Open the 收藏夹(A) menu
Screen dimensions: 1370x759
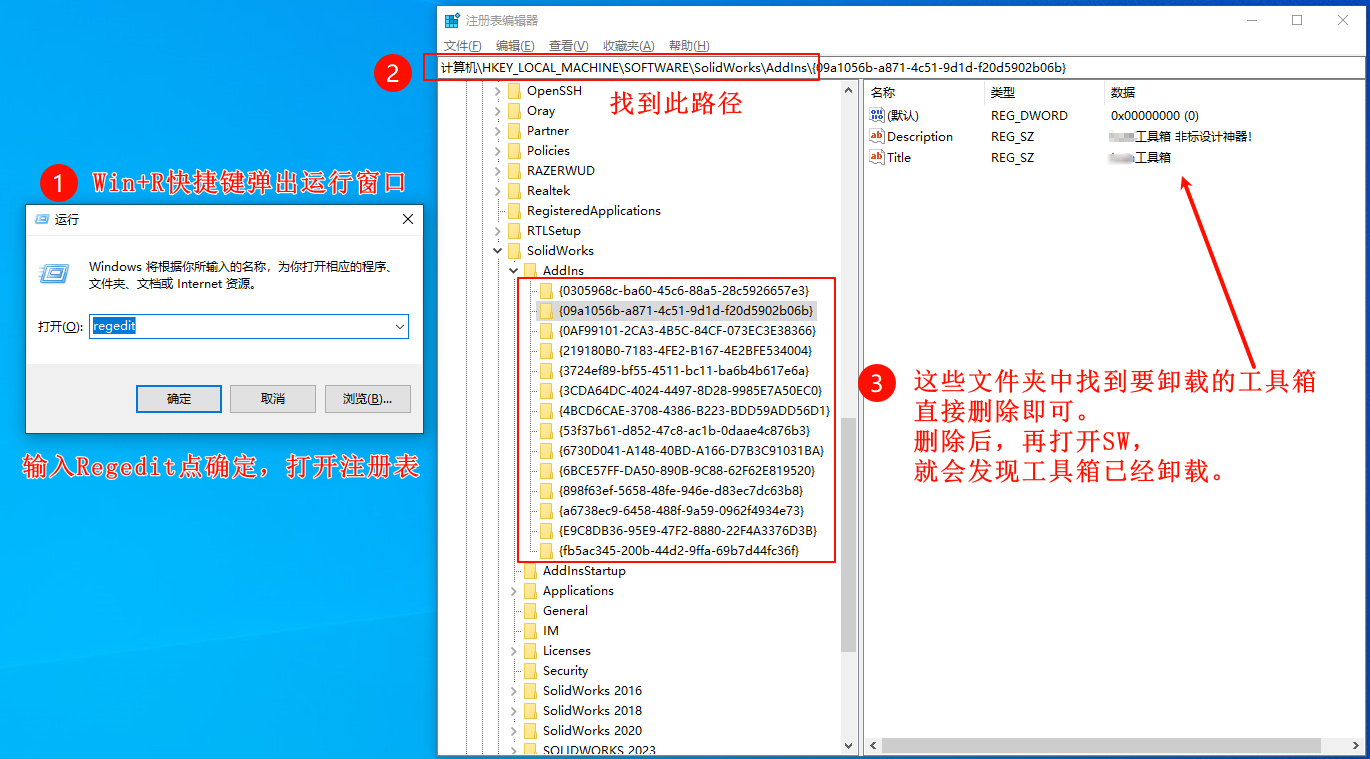[x=628, y=46]
